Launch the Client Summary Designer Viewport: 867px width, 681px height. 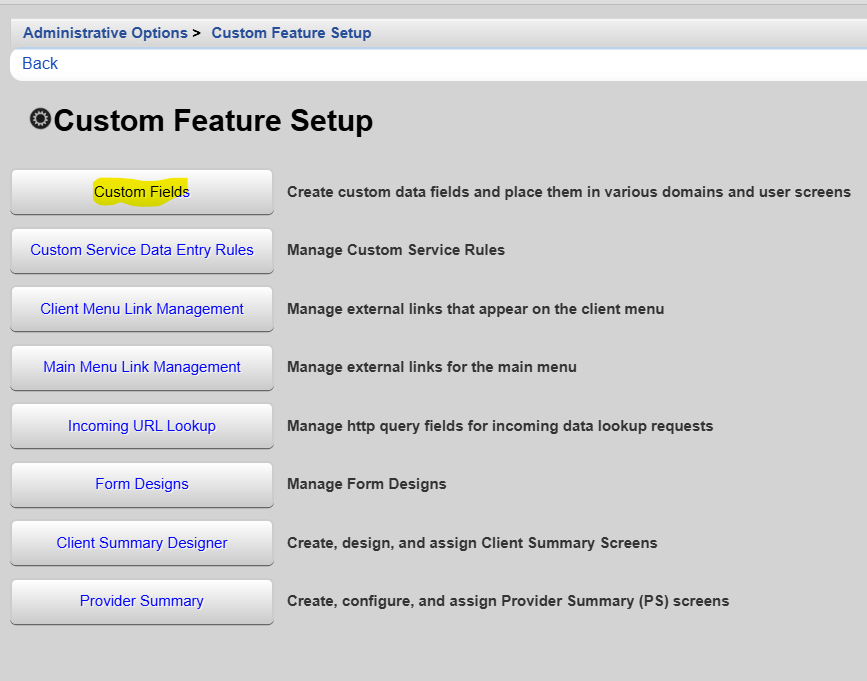142,543
